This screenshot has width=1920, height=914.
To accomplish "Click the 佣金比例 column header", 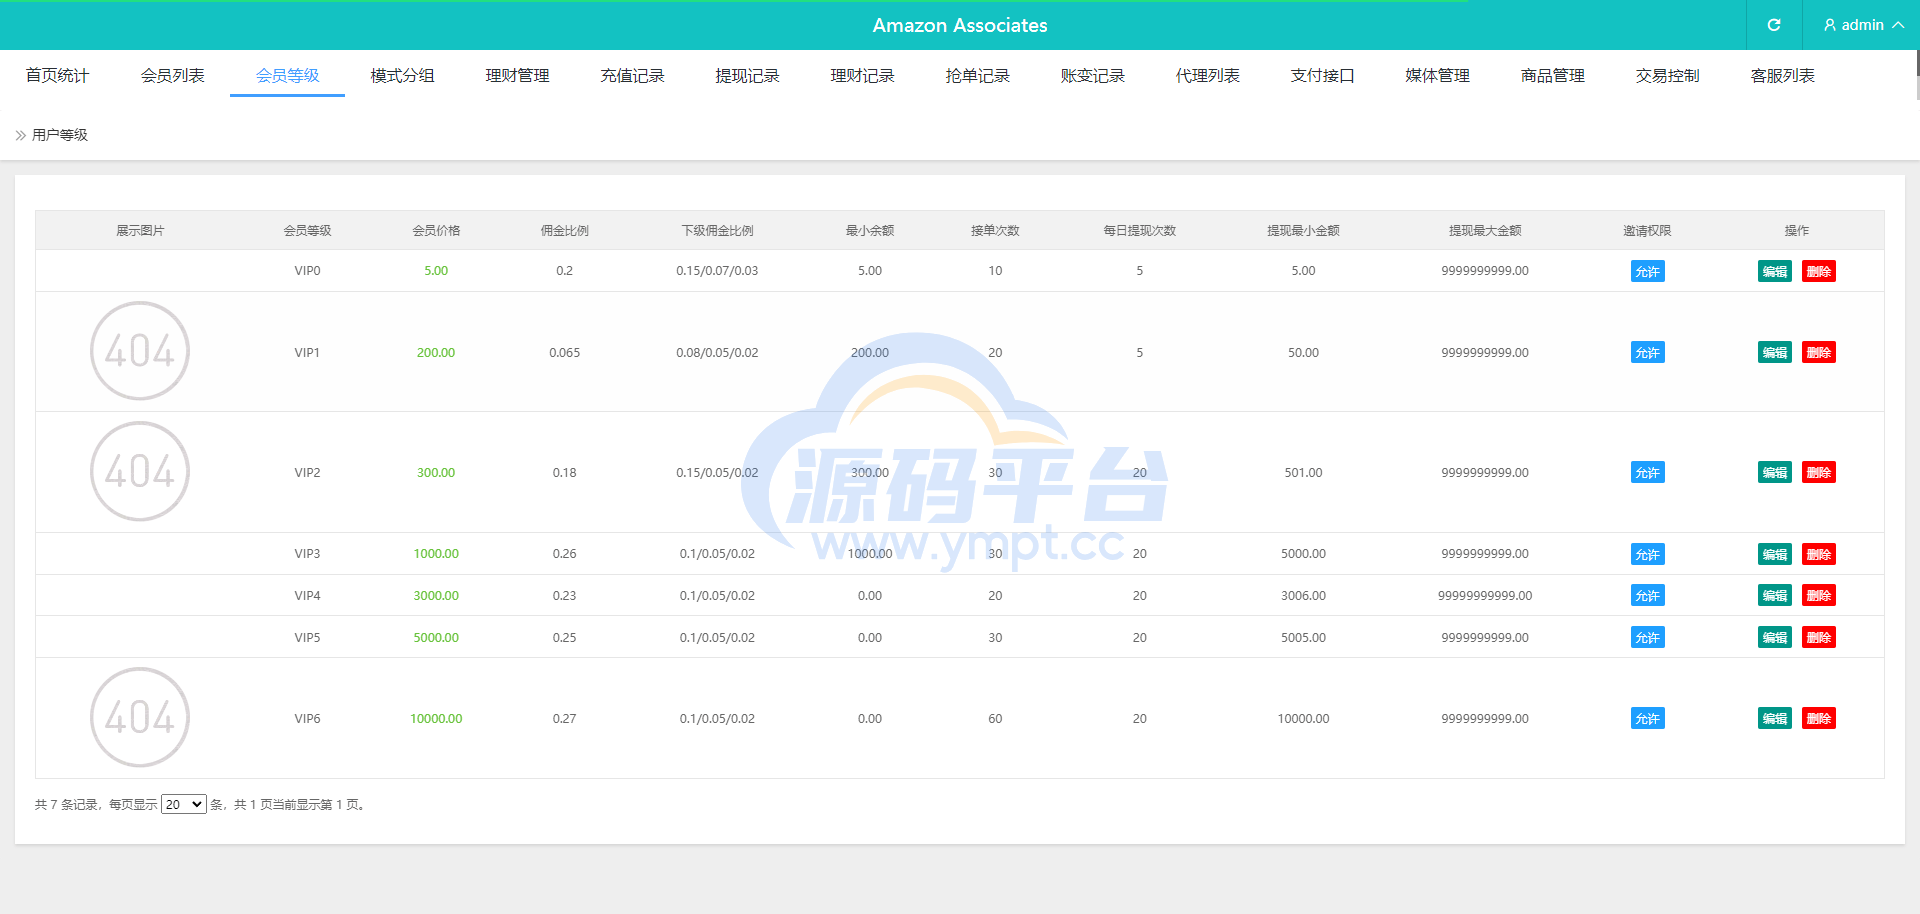I will point(564,231).
